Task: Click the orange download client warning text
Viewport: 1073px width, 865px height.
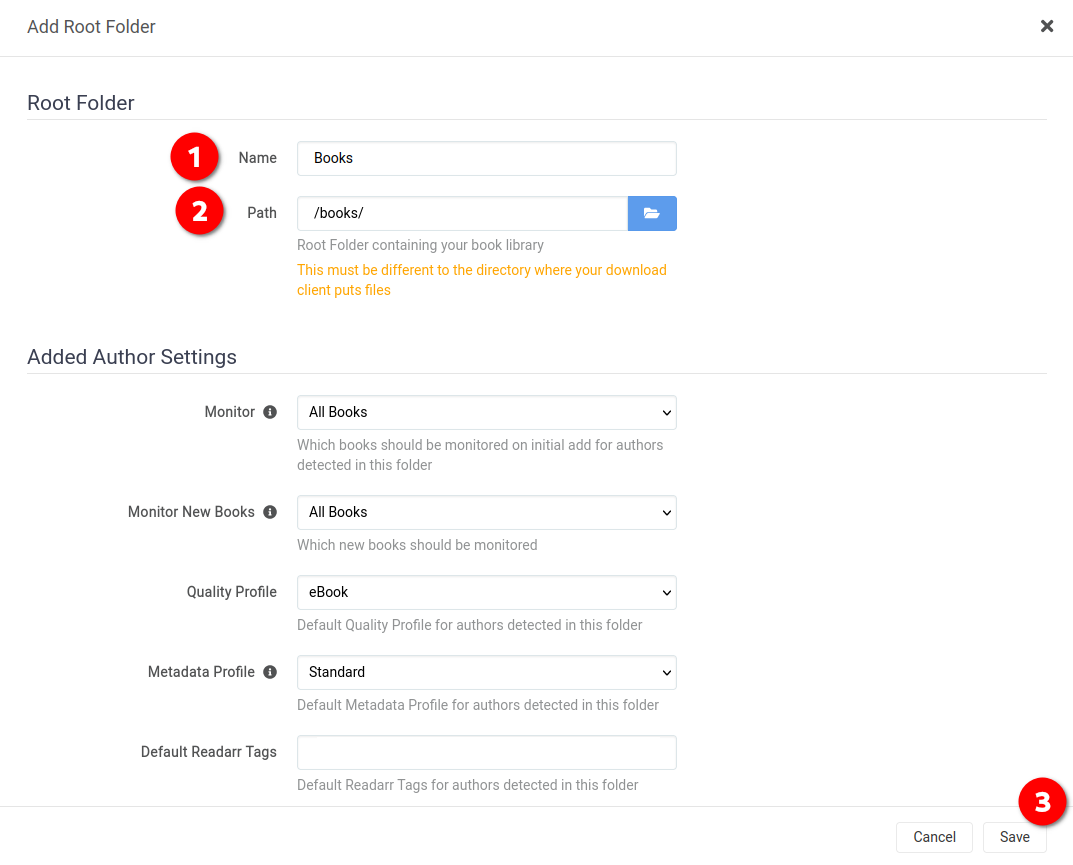Action: pos(482,280)
